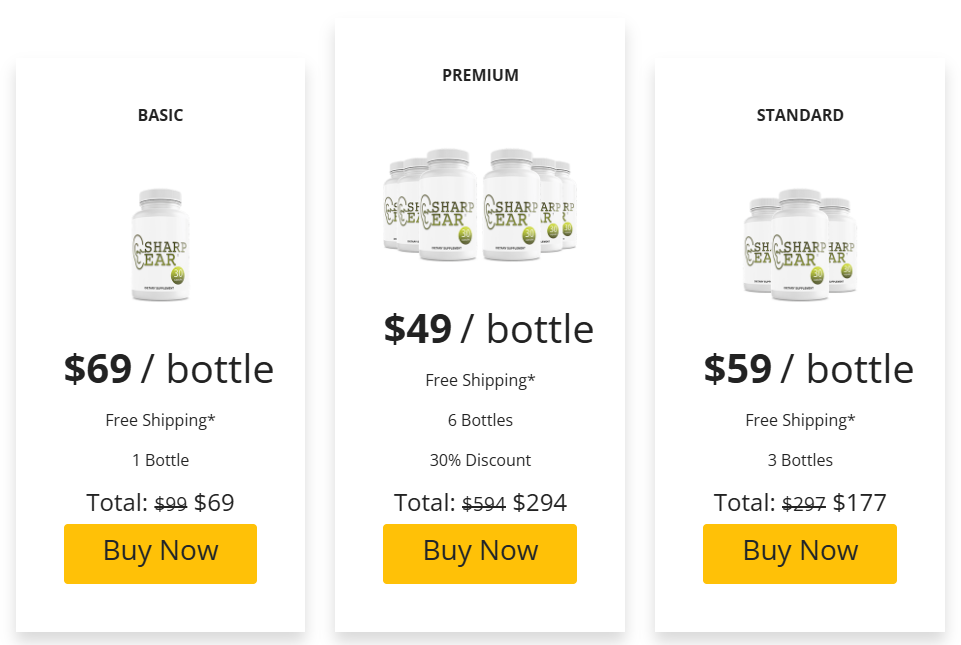Click Buy Now for the Basic package
This screenshot has height=645, width=961.
160,553
